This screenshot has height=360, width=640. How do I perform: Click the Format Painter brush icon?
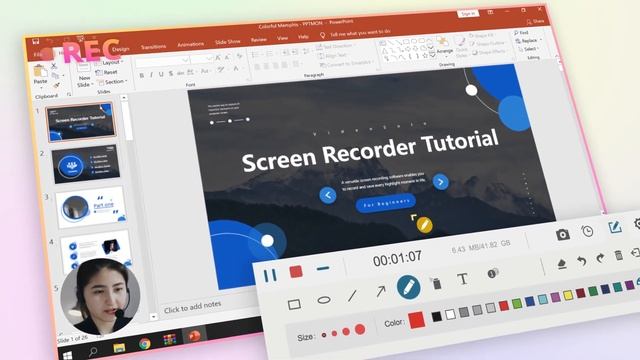click(x=56, y=85)
